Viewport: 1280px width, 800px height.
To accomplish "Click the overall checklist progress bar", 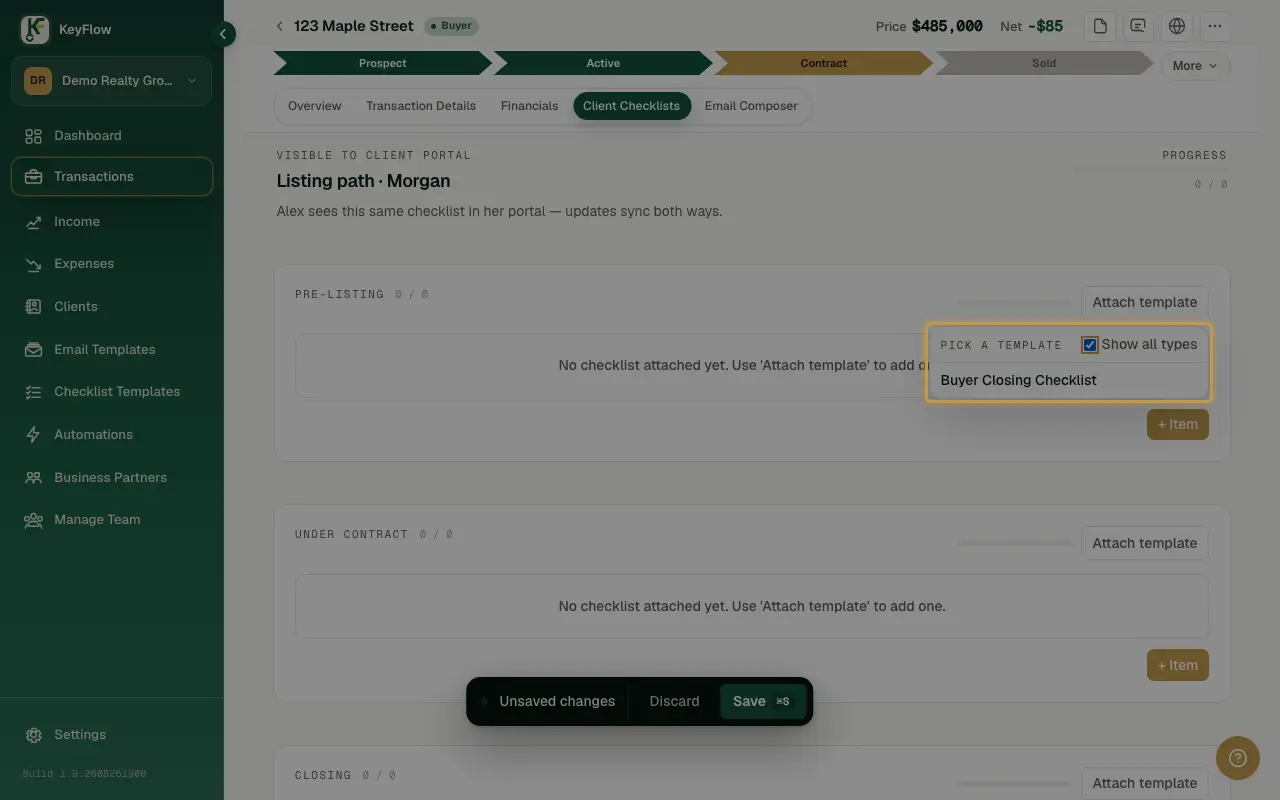I will click(1150, 169).
